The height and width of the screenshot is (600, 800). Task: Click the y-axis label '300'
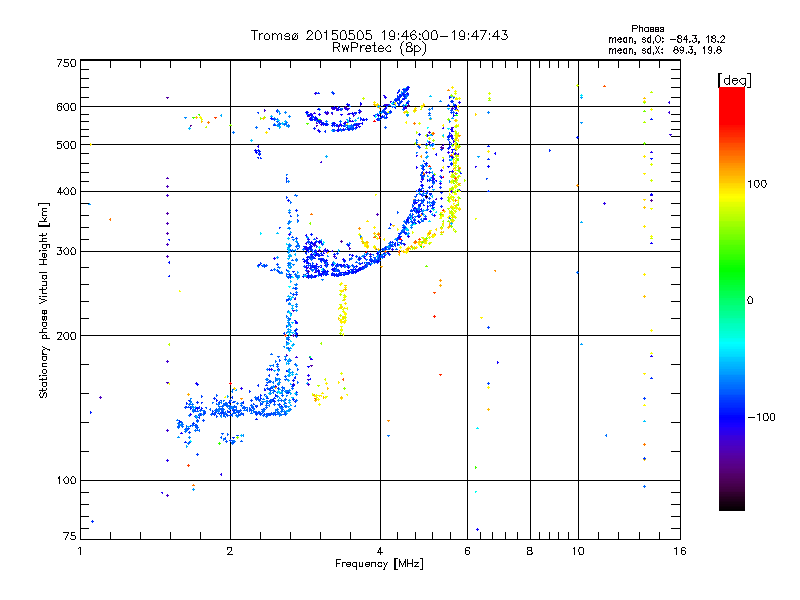pos(66,251)
